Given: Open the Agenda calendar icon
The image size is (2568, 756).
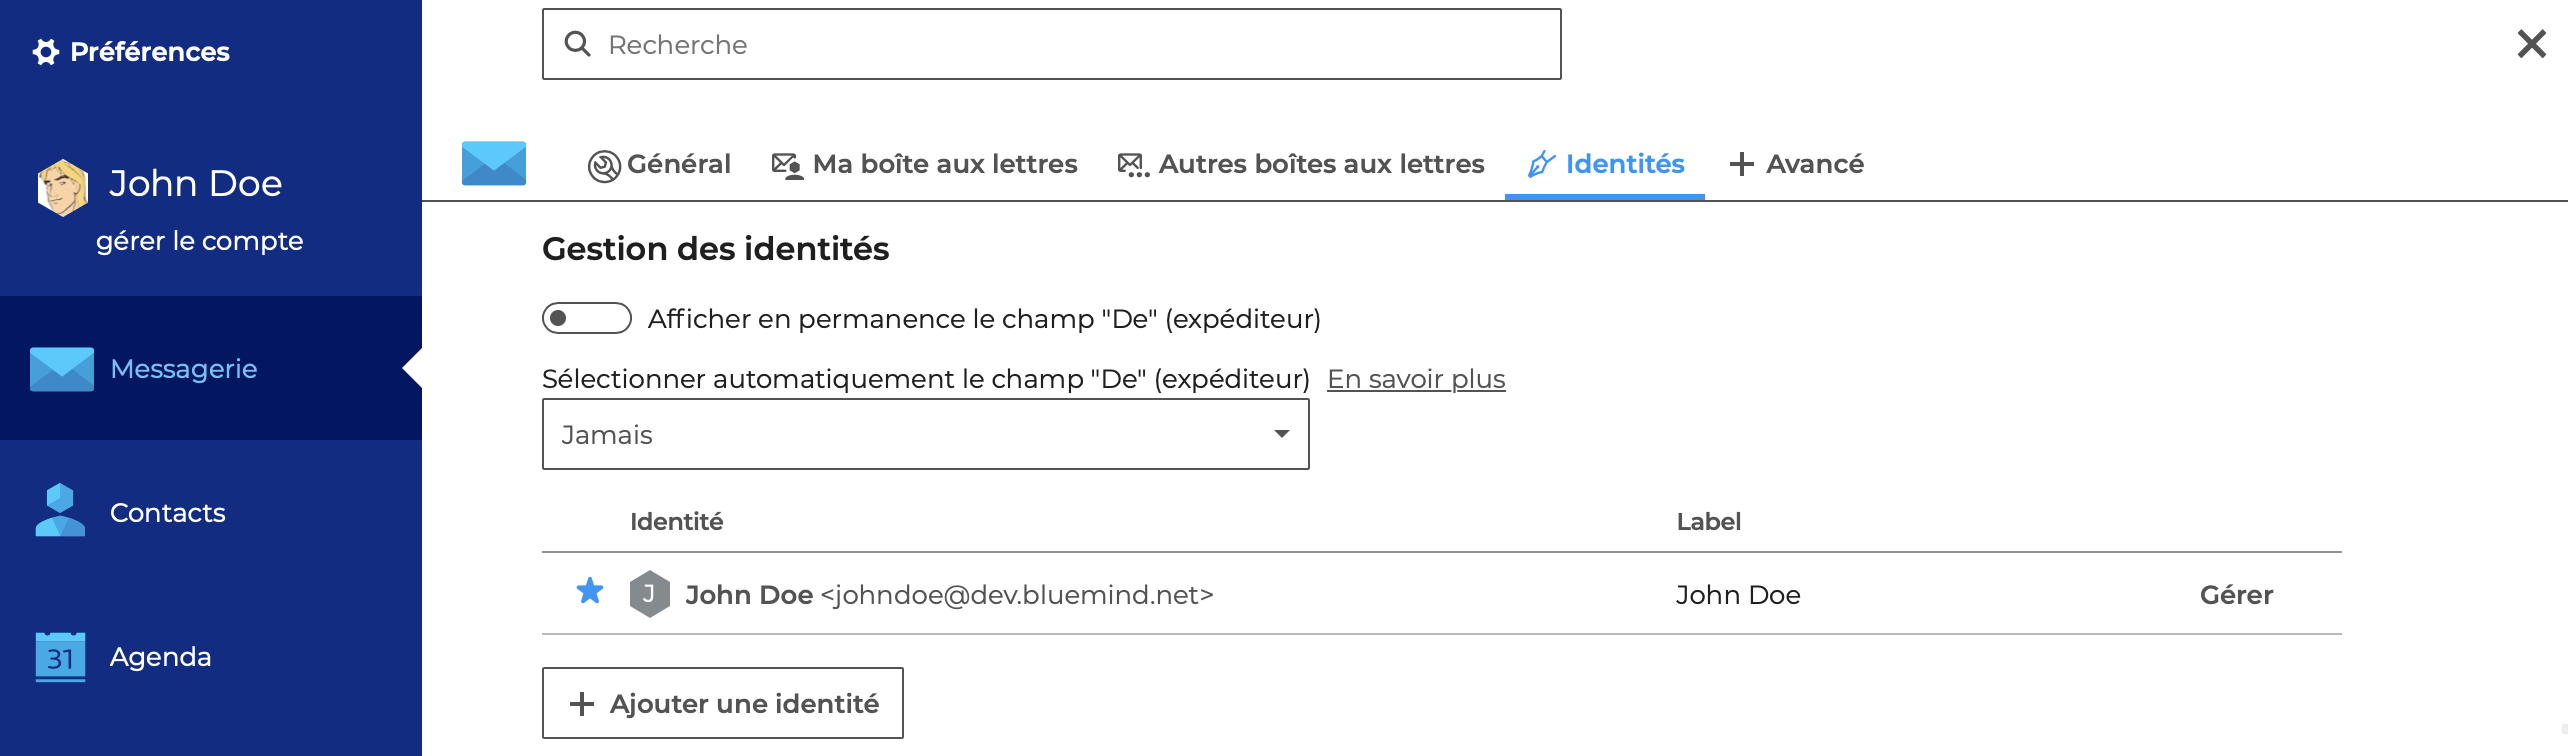Looking at the screenshot, I should pyautogui.click(x=60, y=657).
